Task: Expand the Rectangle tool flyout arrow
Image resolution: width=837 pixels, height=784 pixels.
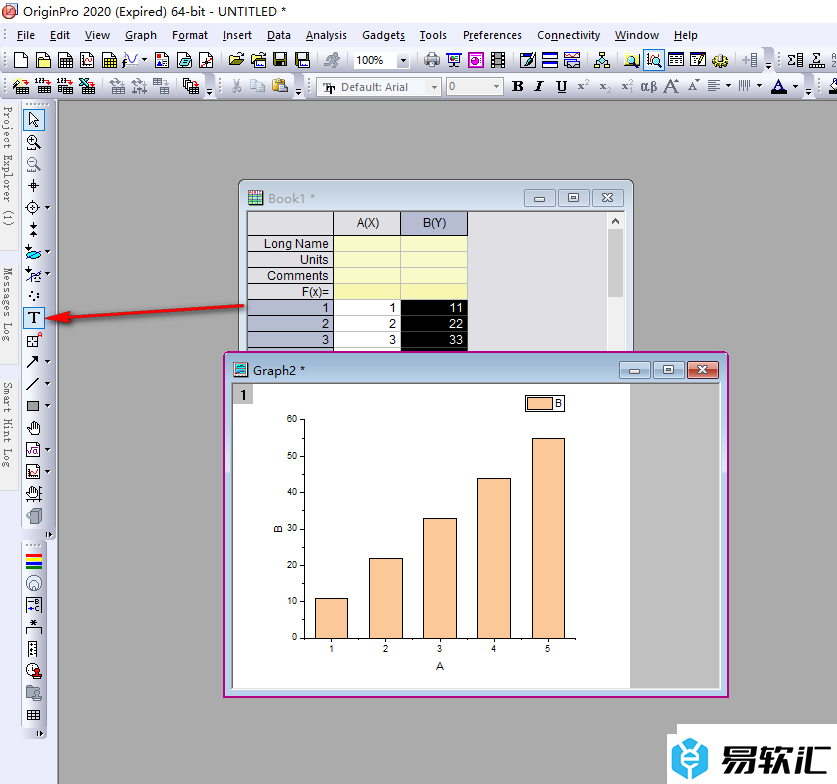Action: (48, 406)
